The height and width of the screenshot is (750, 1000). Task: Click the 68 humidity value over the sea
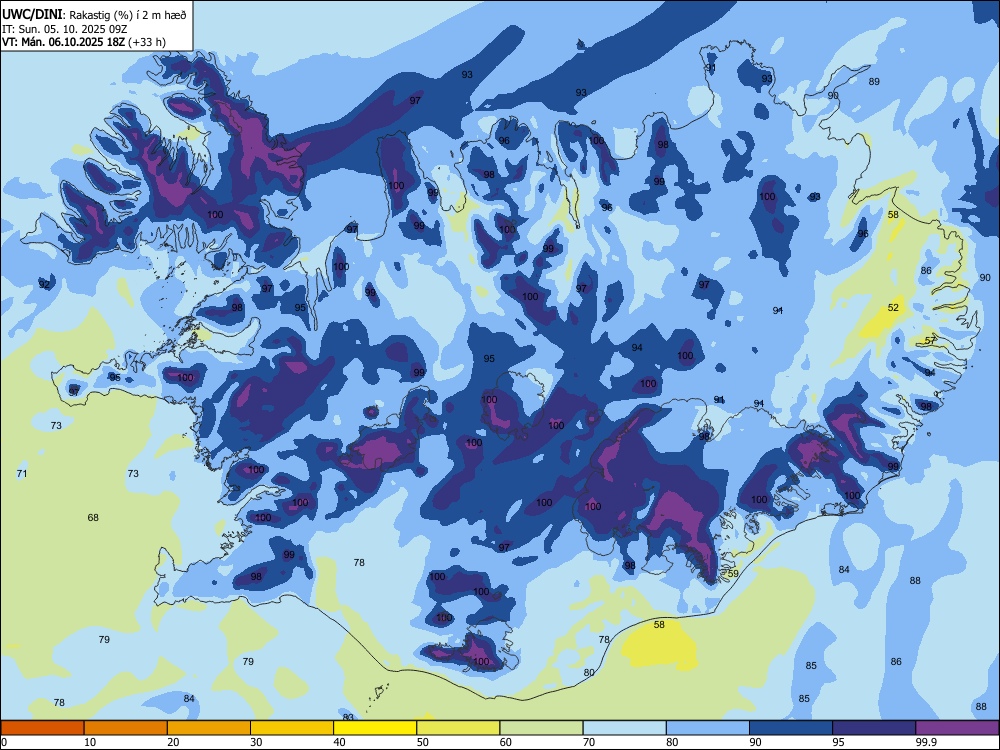(x=93, y=517)
